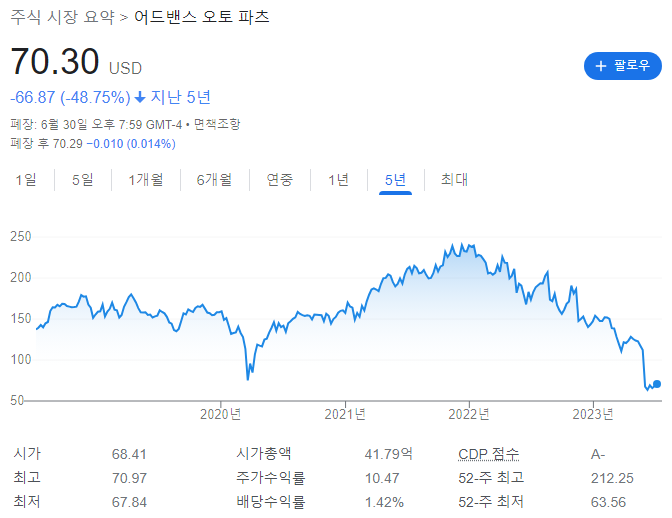Click the 100 y-axis label
Screen dimensions: 672x518
tap(21, 359)
